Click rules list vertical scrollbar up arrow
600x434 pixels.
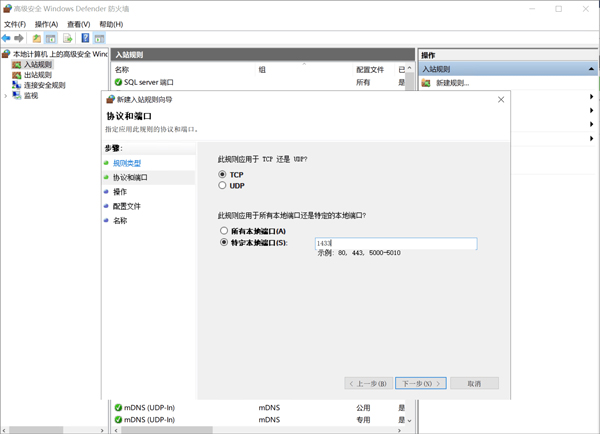point(409,68)
